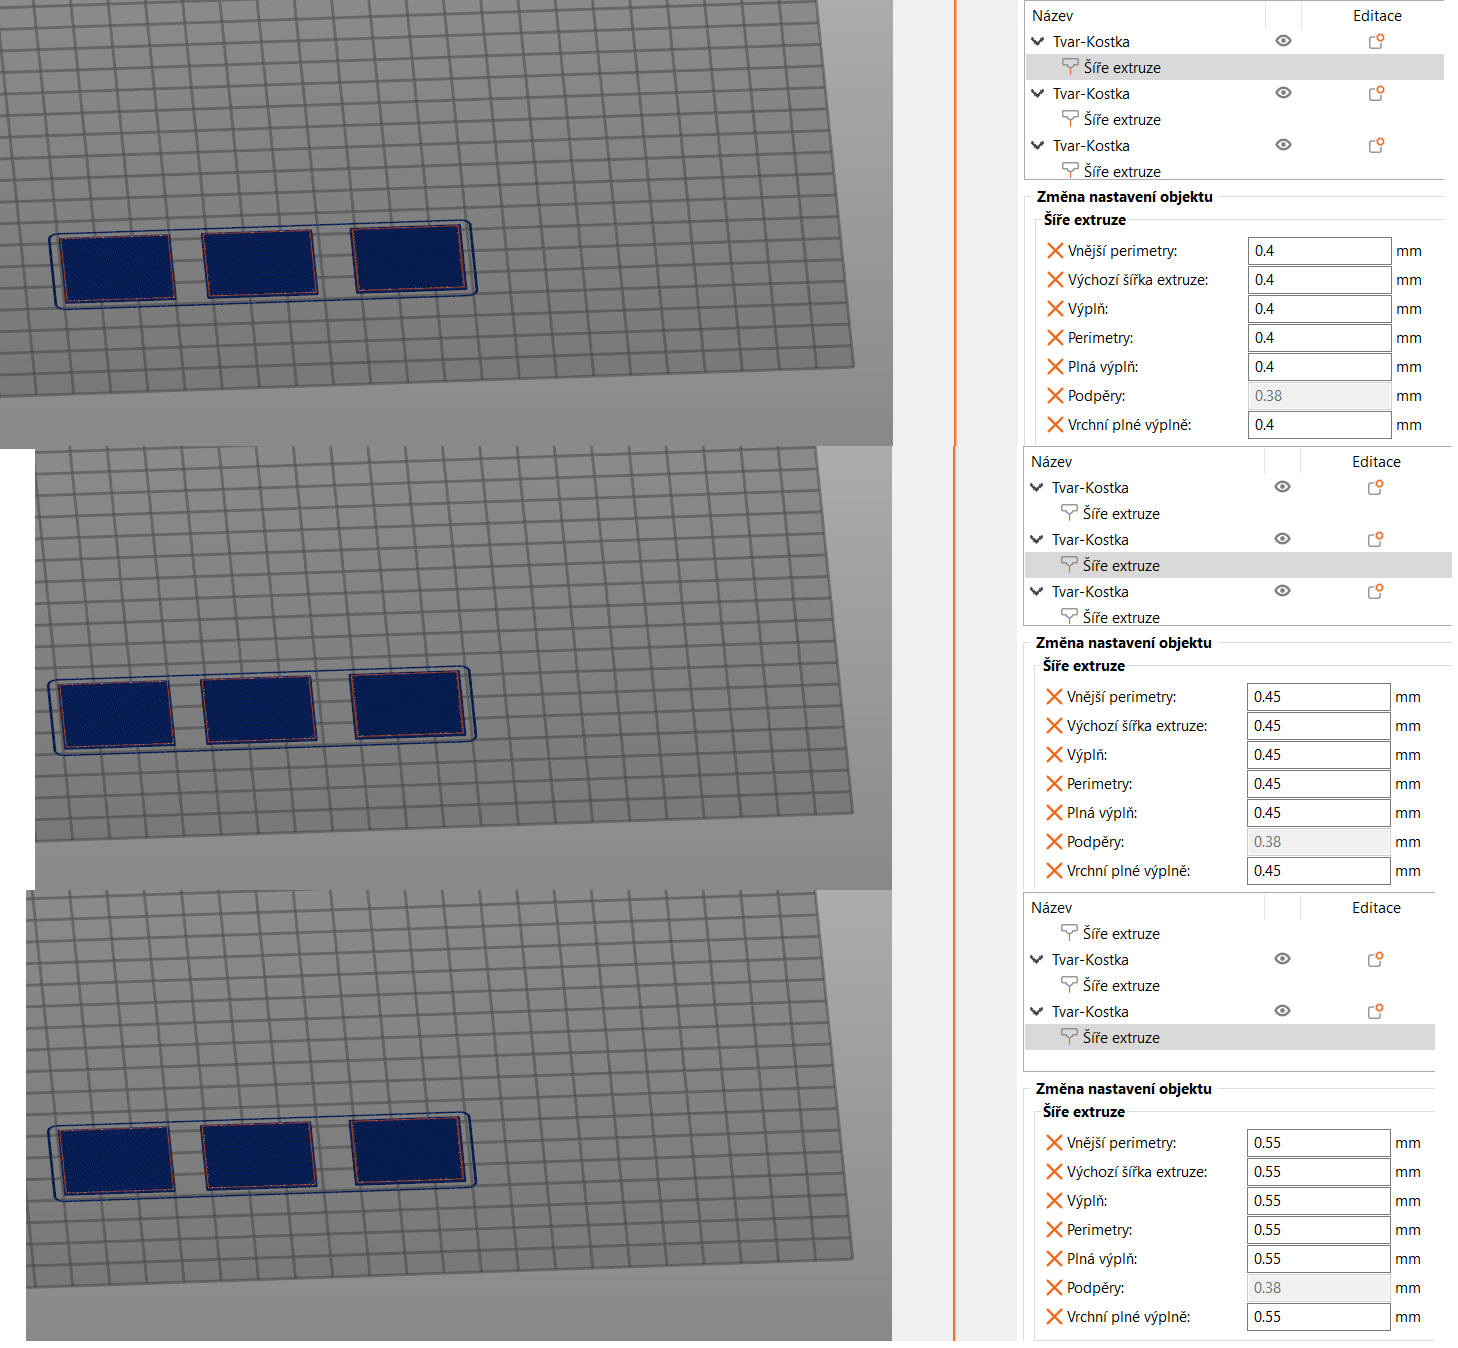Select the highlighted Šíře extruze row at top
Screen dimensions: 1458x1348
coord(1122,68)
